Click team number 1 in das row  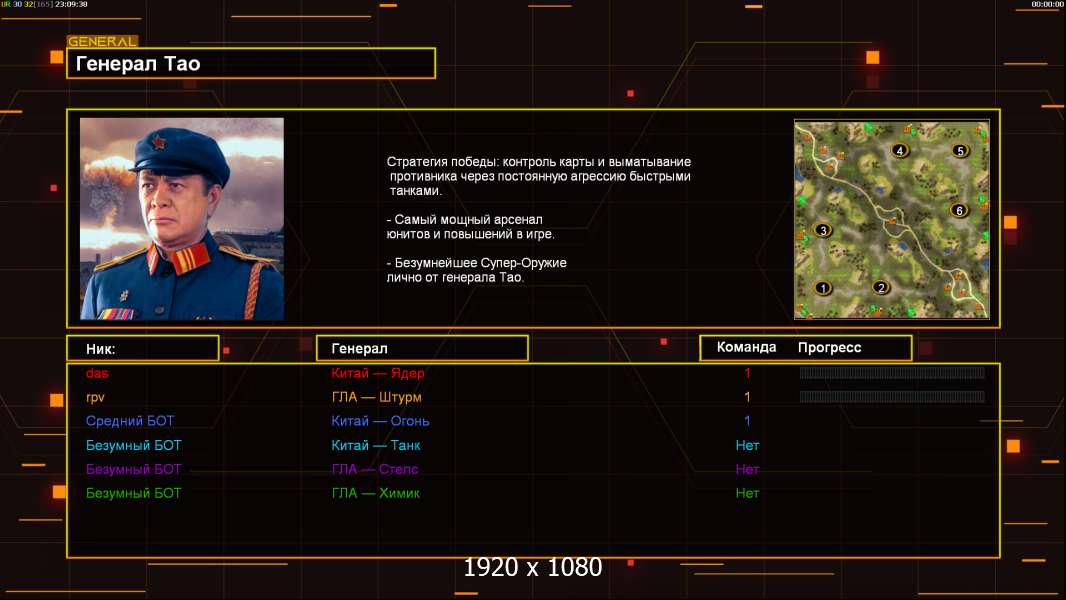(747, 373)
